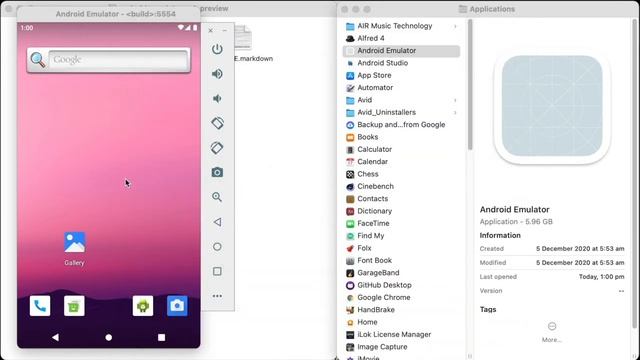
Task: Select Font Book in Applications list
Action: coord(401,260)
